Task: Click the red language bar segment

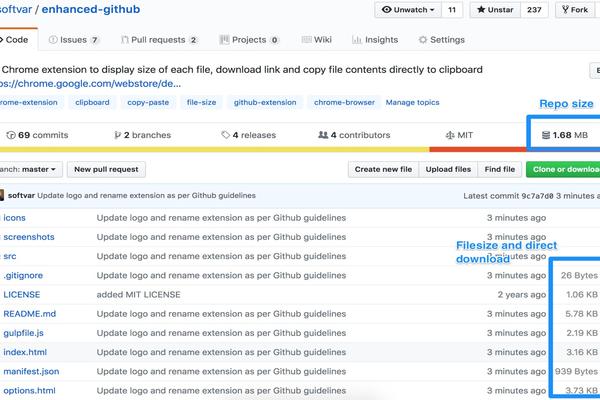Action: [x=478, y=149]
